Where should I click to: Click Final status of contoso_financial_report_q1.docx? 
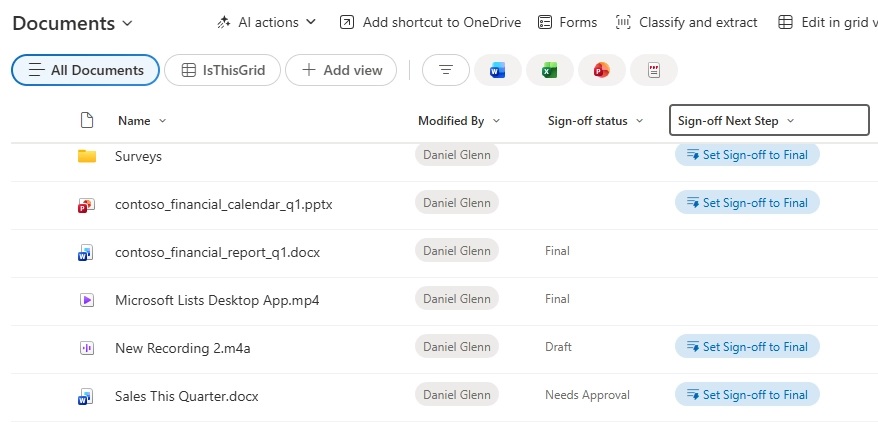[557, 251]
